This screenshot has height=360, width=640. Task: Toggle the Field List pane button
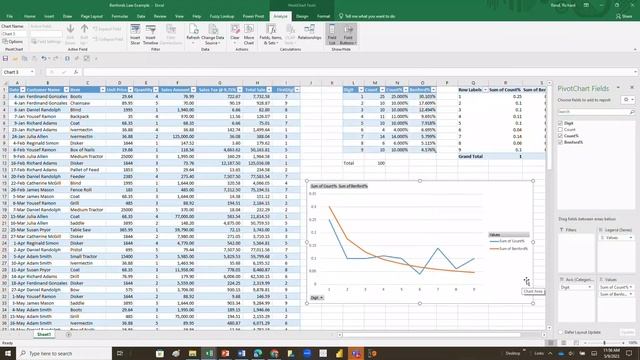(x=332, y=34)
